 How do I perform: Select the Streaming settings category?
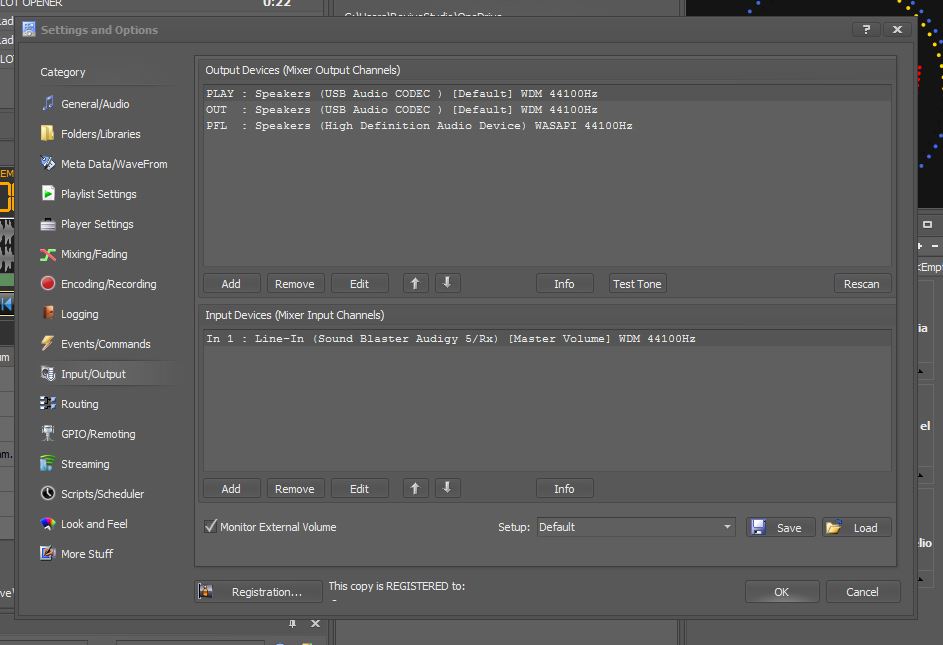85,464
